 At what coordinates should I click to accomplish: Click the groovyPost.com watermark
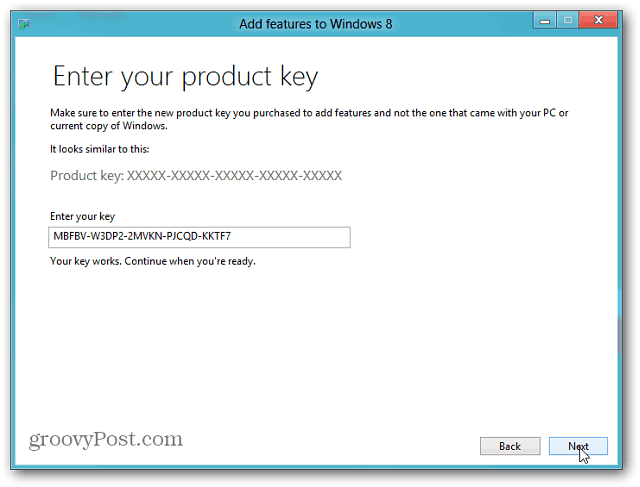coord(106,440)
